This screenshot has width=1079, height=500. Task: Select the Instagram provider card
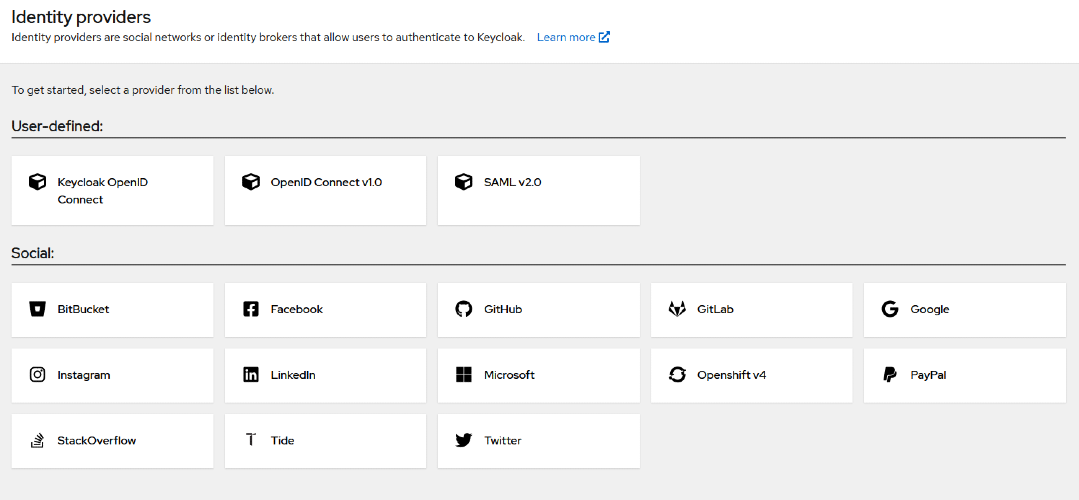tap(112, 375)
